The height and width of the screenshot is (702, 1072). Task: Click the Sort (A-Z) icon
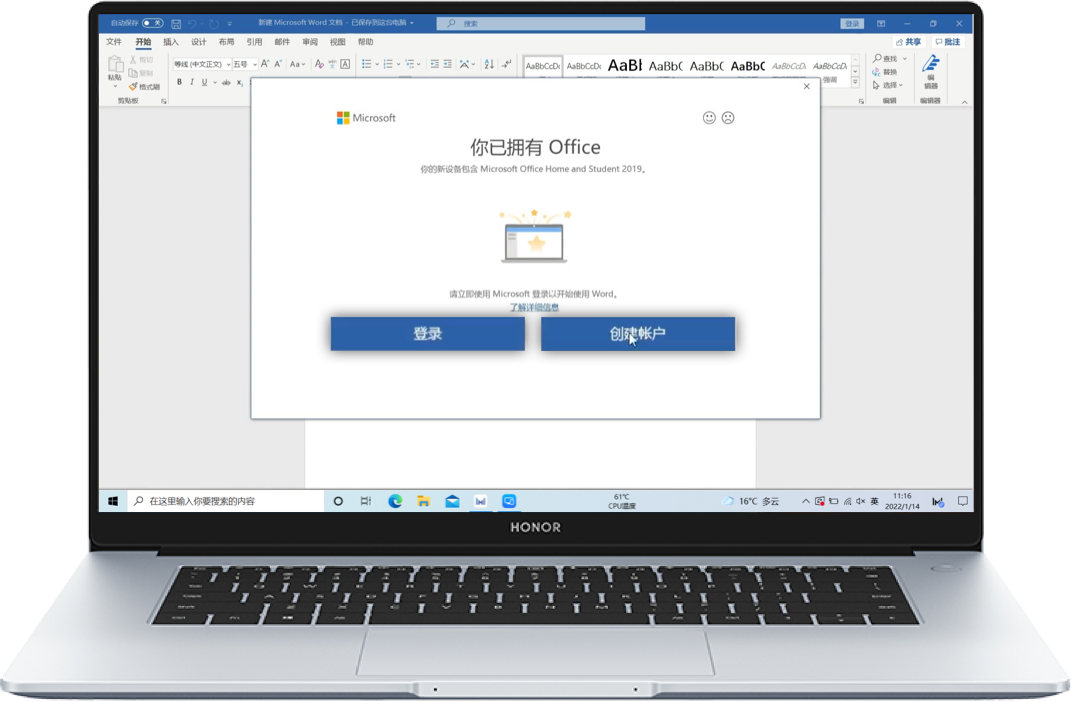click(x=489, y=64)
